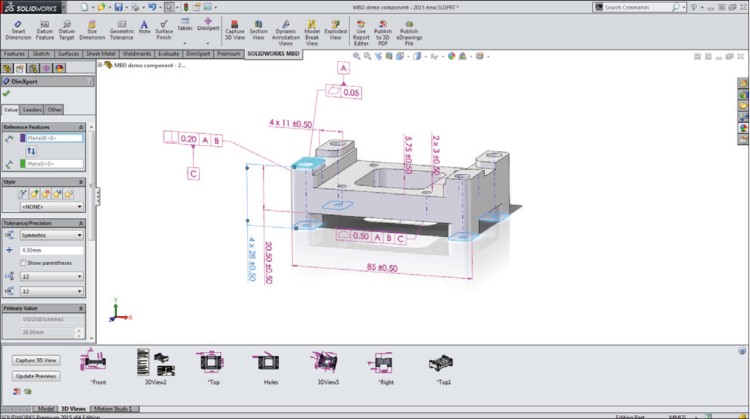This screenshot has width=750, height=419.
Task: Swap reference features with arrows button
Action: (31, 150)
